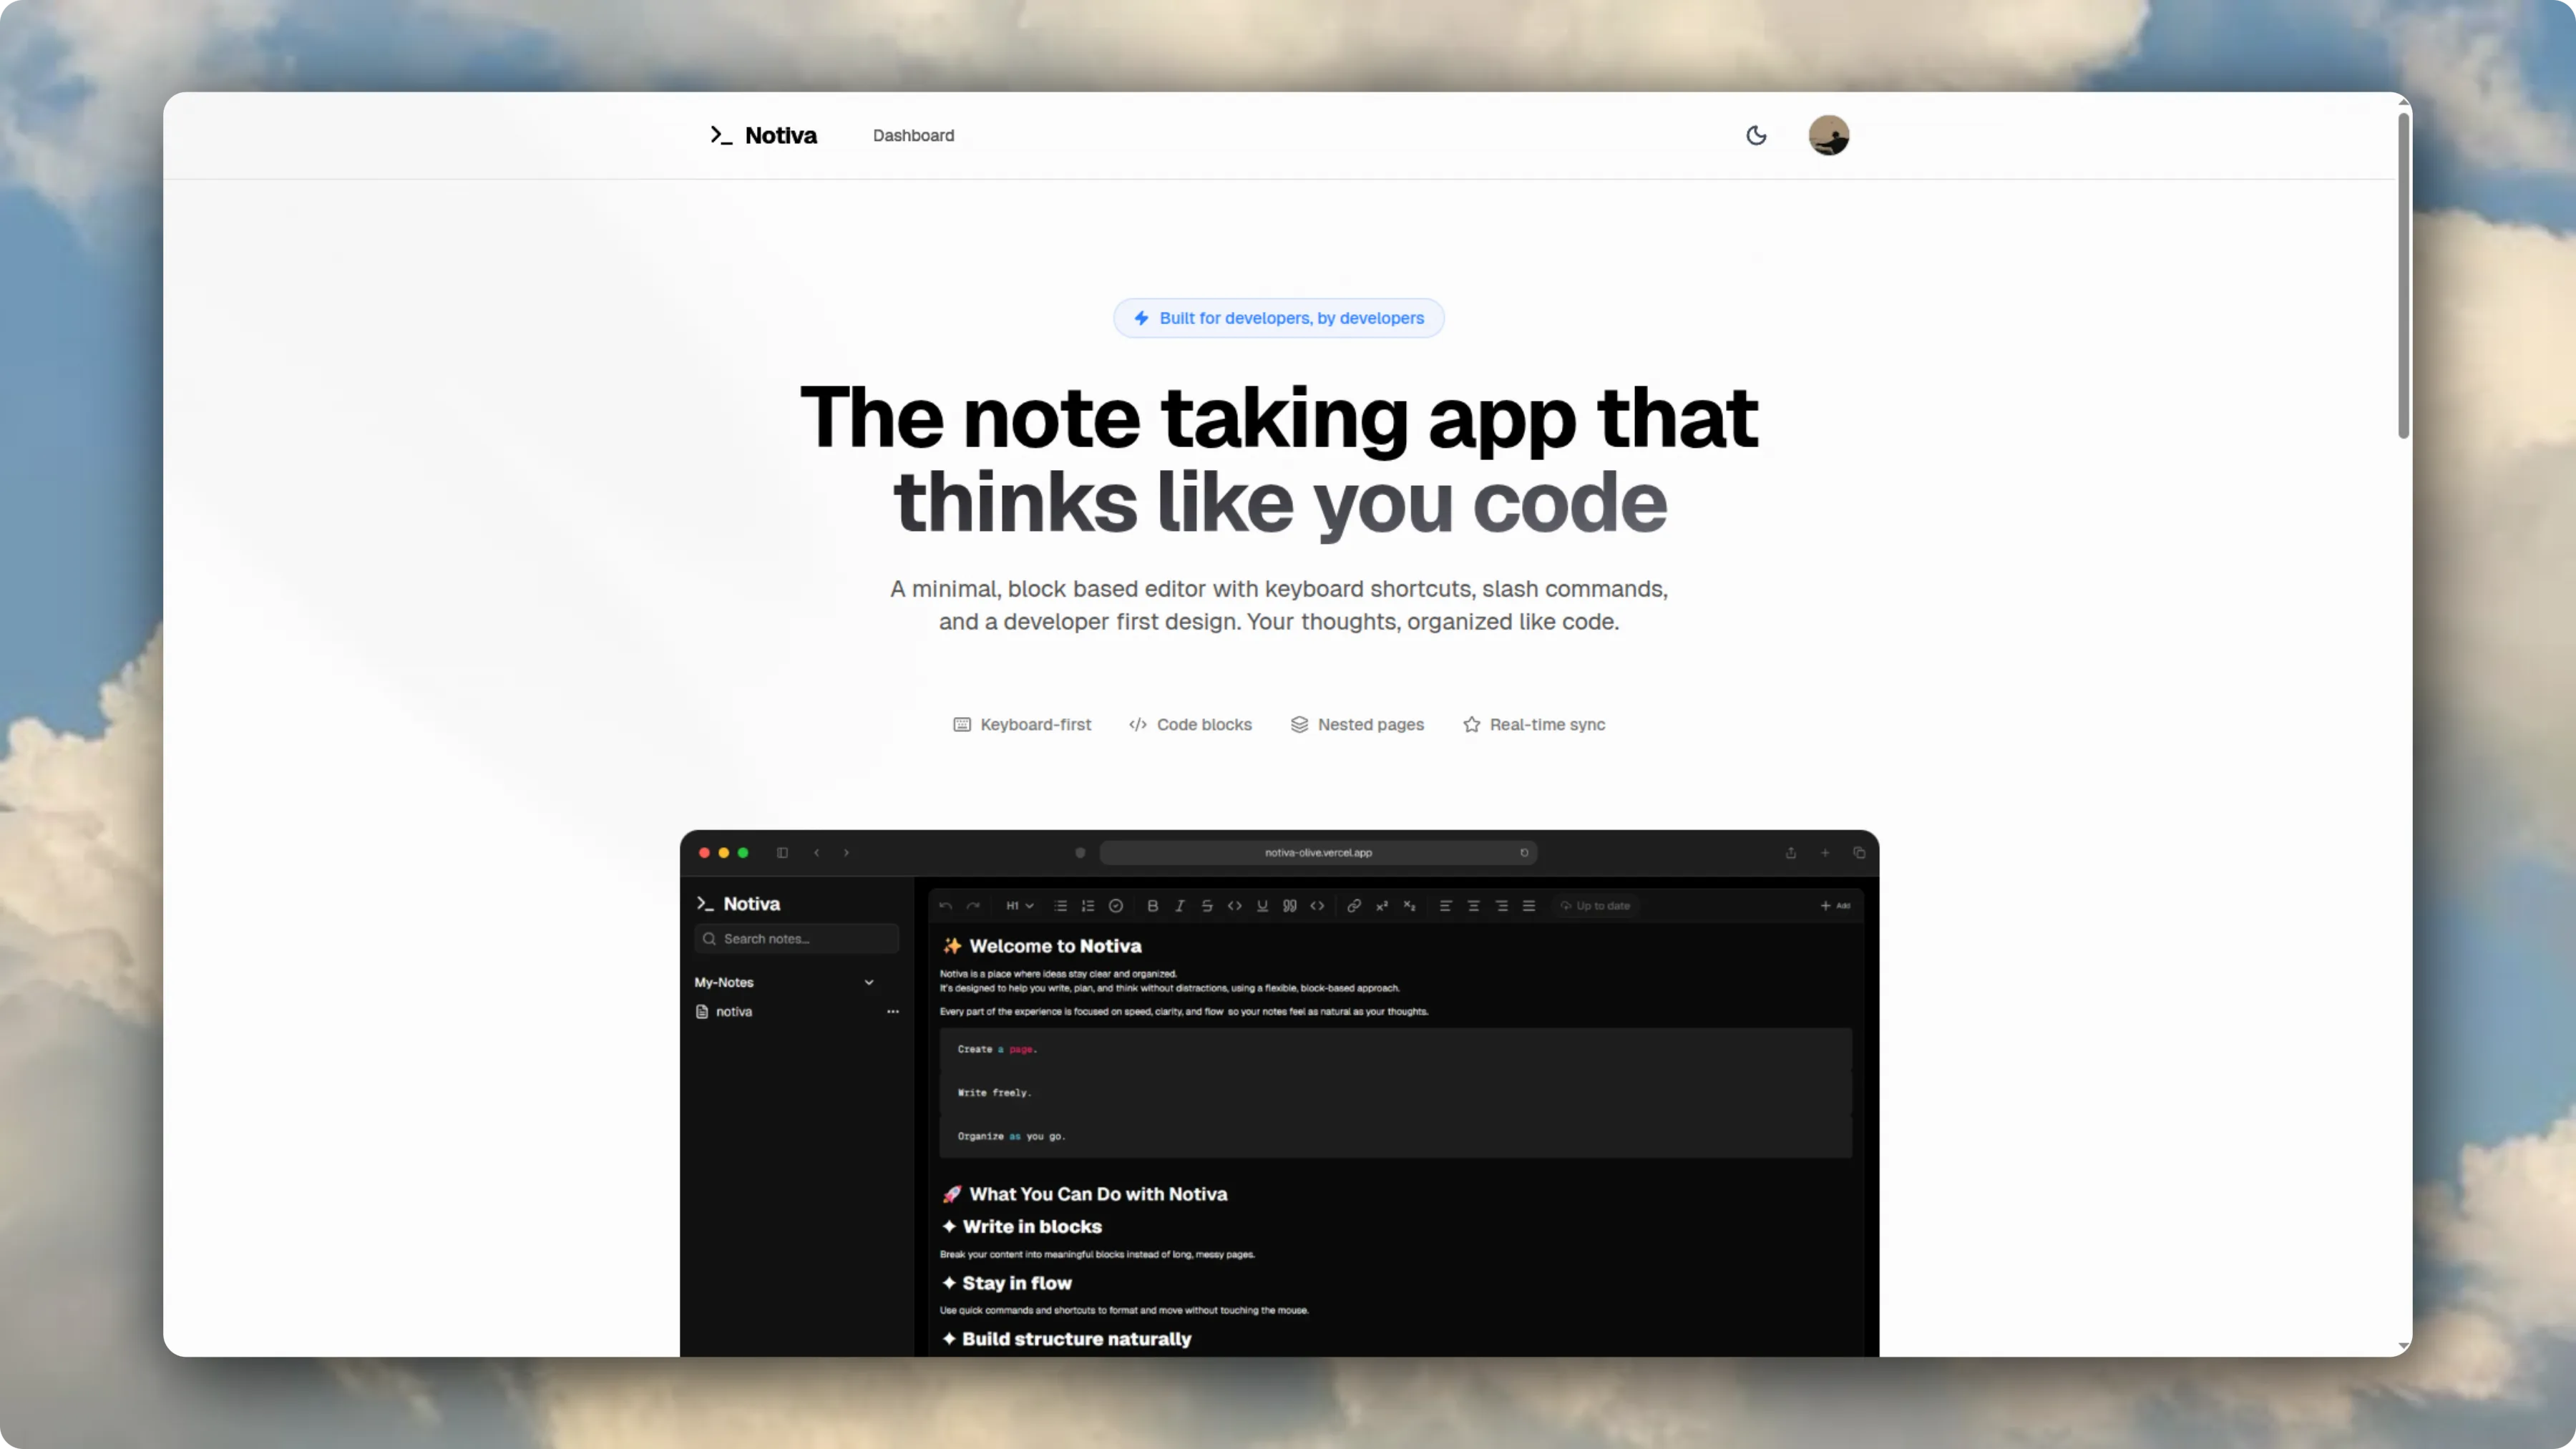Click the Search notes input field
Screen dimensions: 2576x1449
[x=797, y=939]
